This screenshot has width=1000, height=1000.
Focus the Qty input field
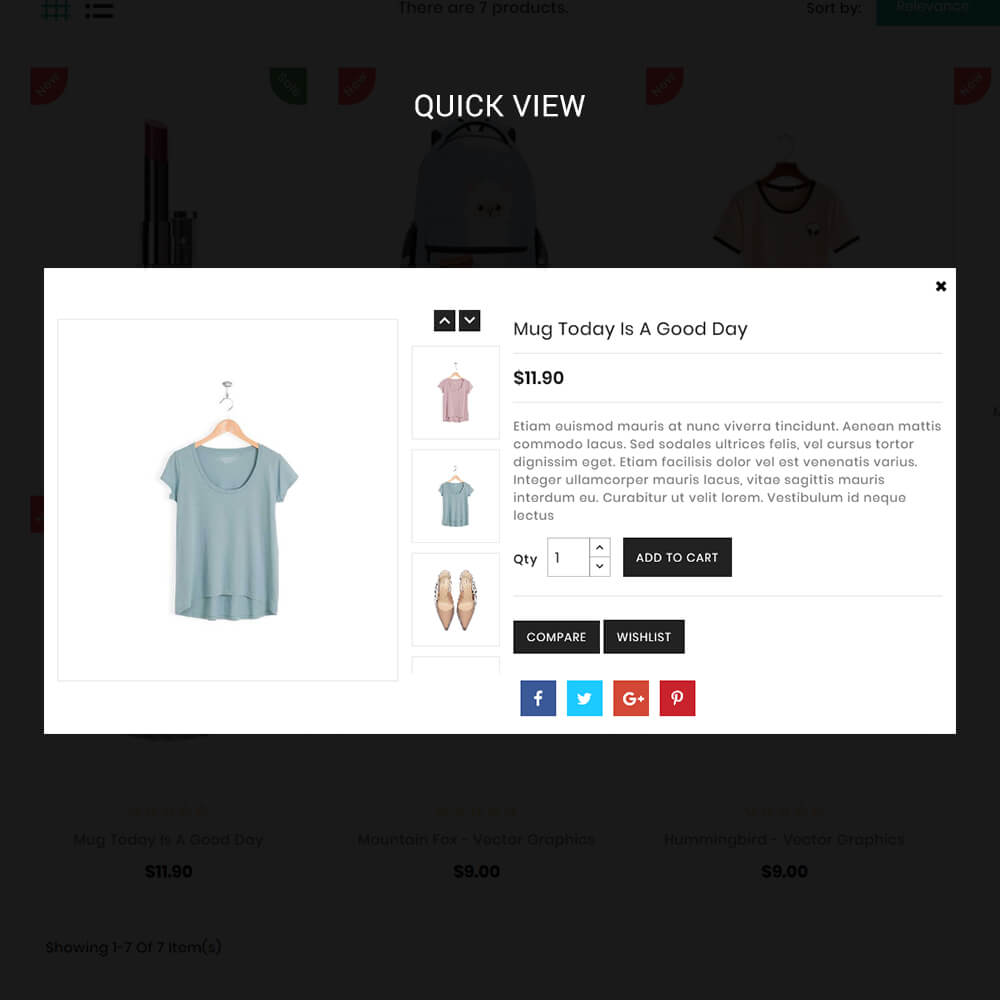tap(568, 557)
